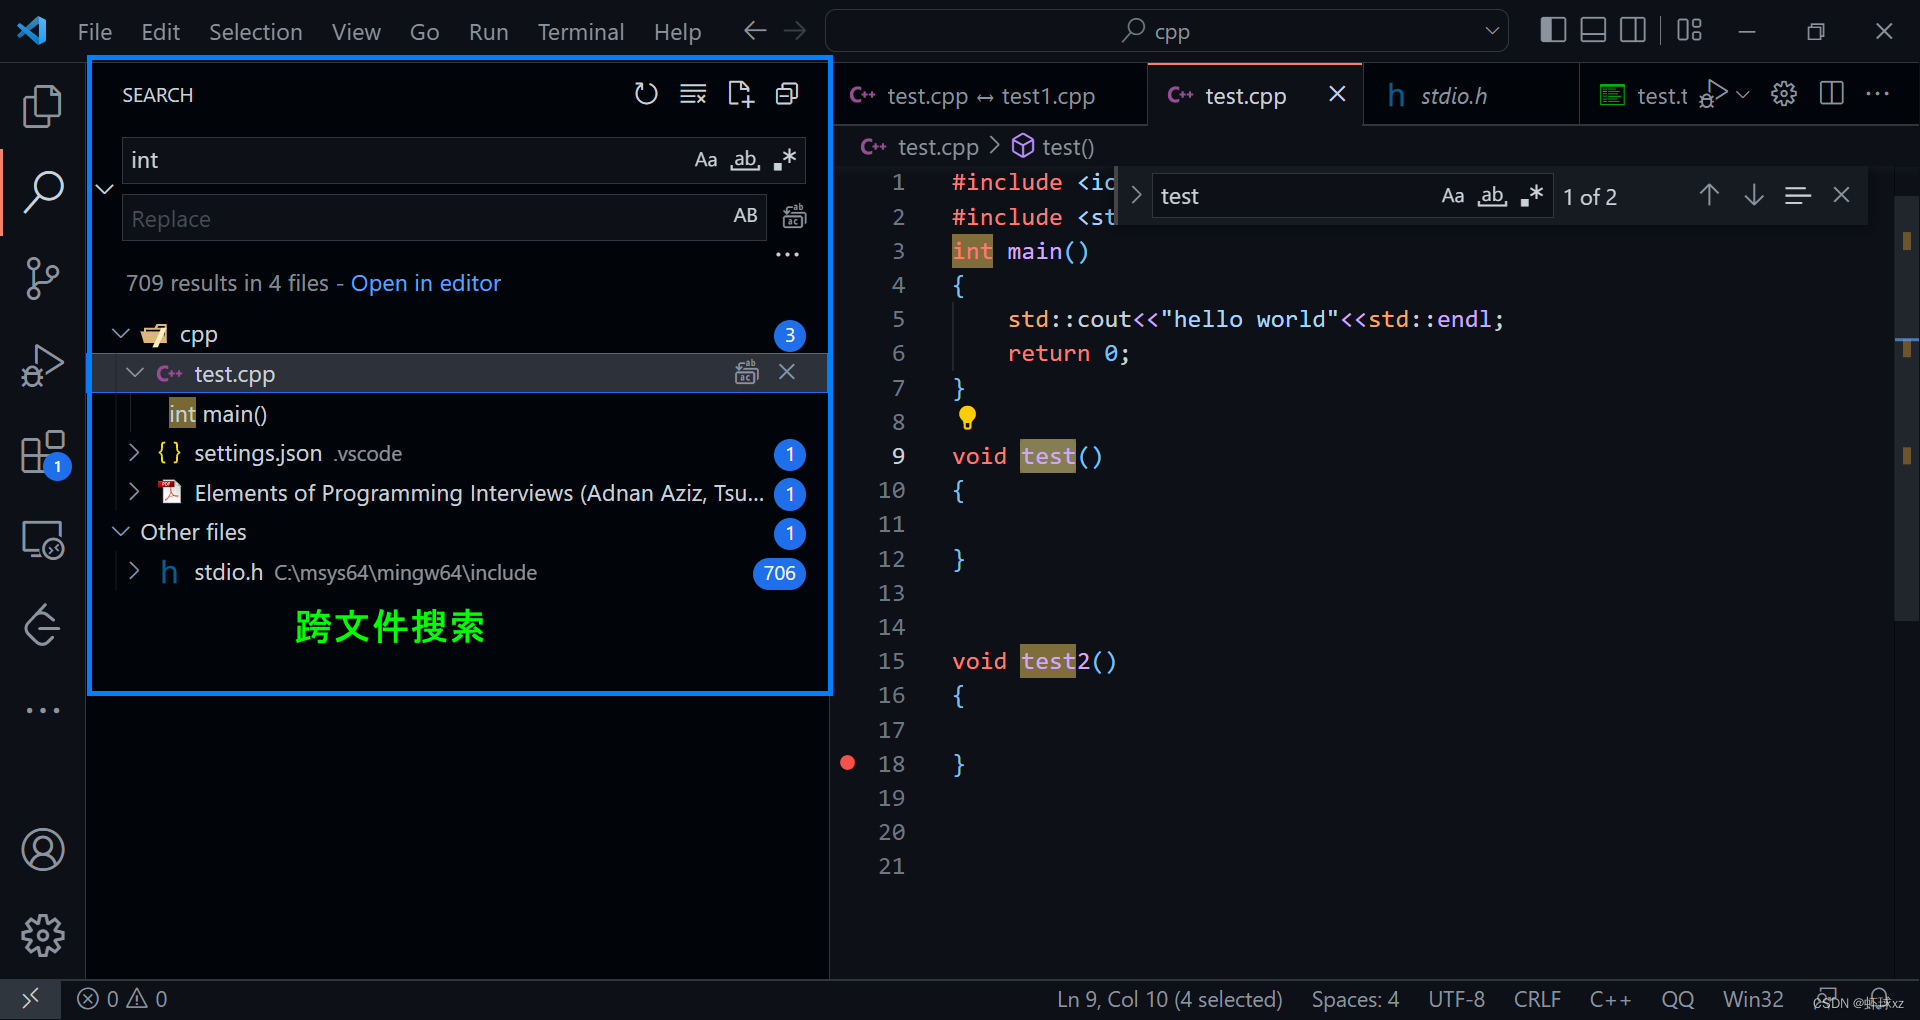Refresh the search results
The width and height of the screenshot is (1920, 1020).
(x=646, y=94)
